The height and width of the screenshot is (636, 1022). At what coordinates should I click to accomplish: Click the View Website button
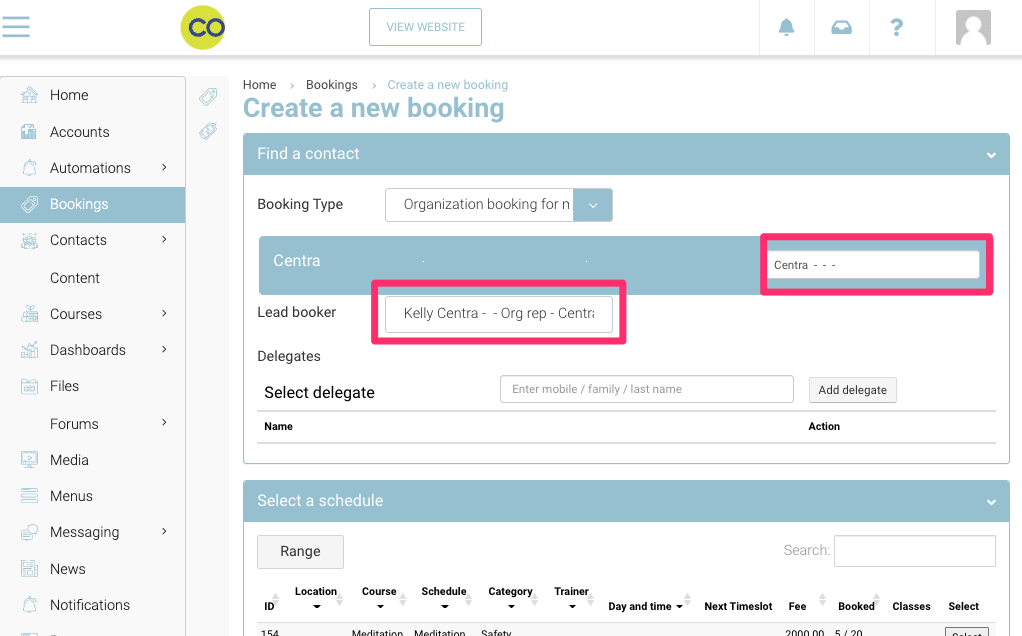pyautogui.click(x=425, y=27)
